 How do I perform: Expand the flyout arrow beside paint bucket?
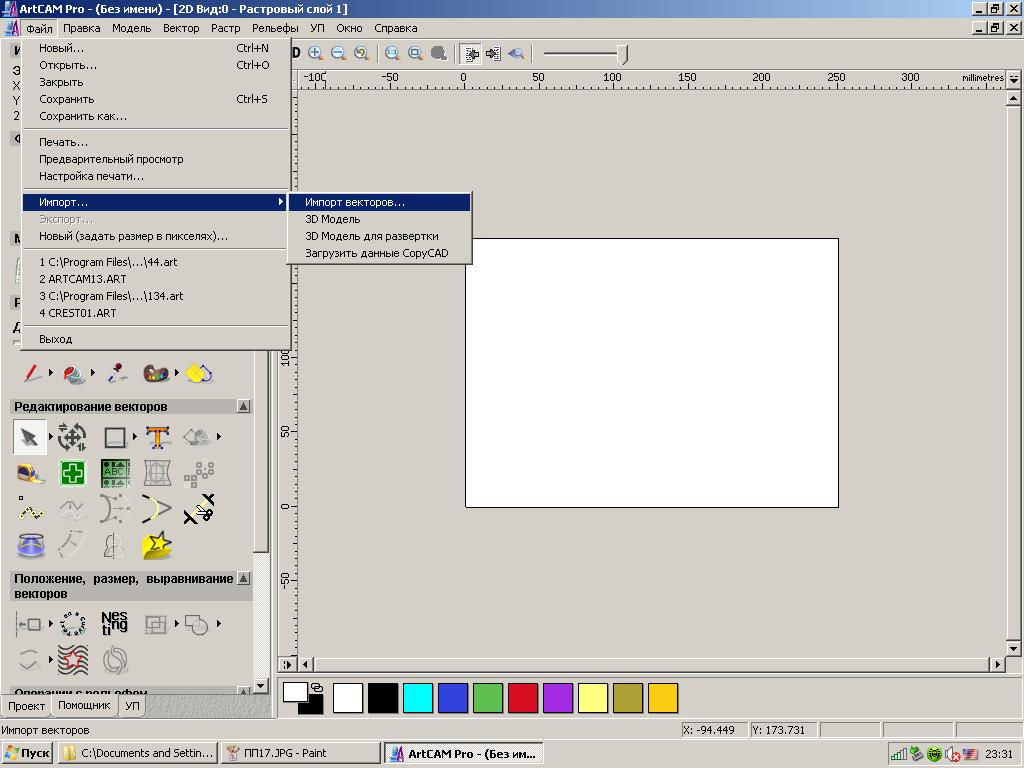click(x=92, y=373)
